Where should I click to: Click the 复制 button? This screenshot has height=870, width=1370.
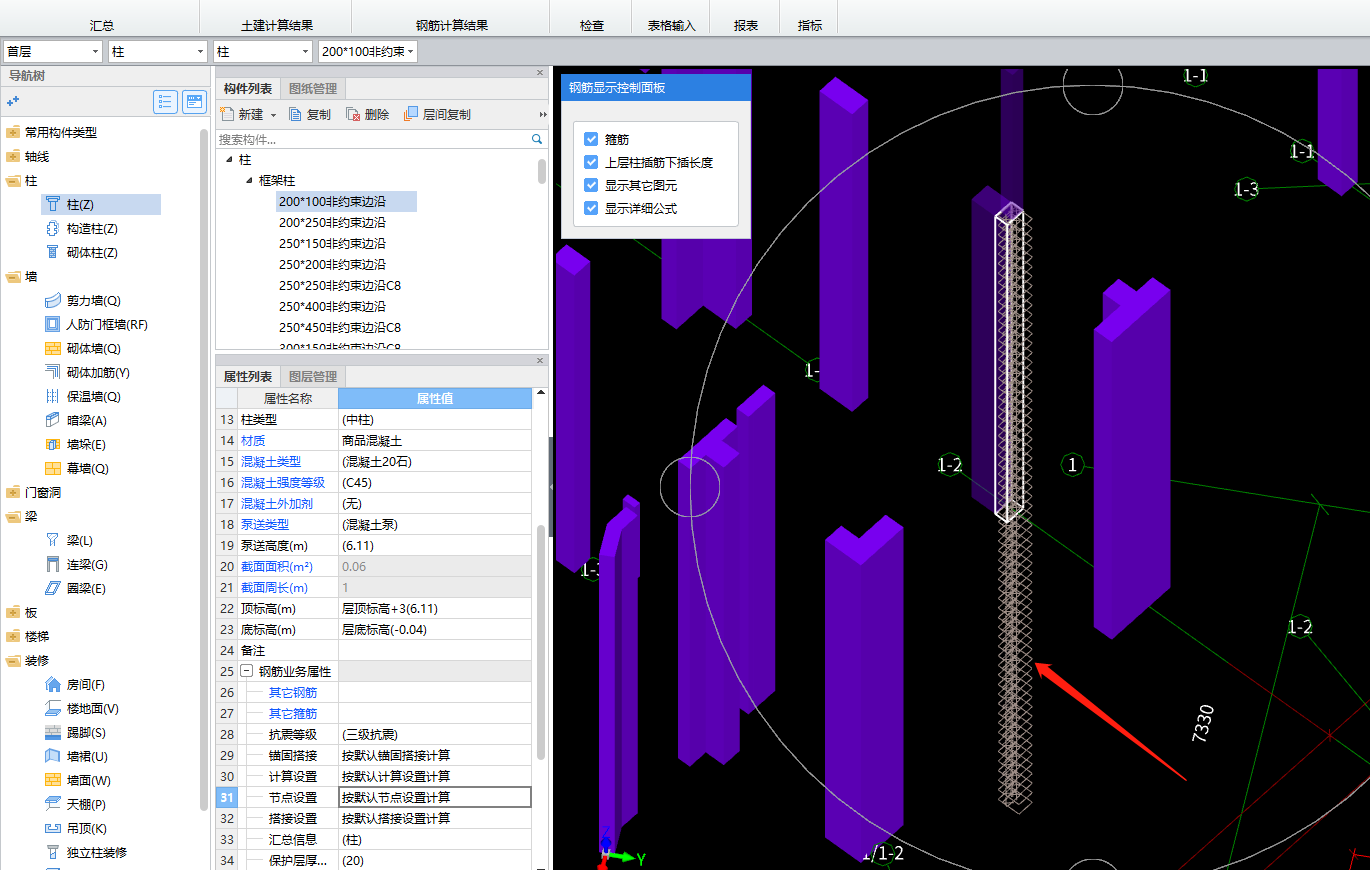pyautogui.click(x=309, y=115)
